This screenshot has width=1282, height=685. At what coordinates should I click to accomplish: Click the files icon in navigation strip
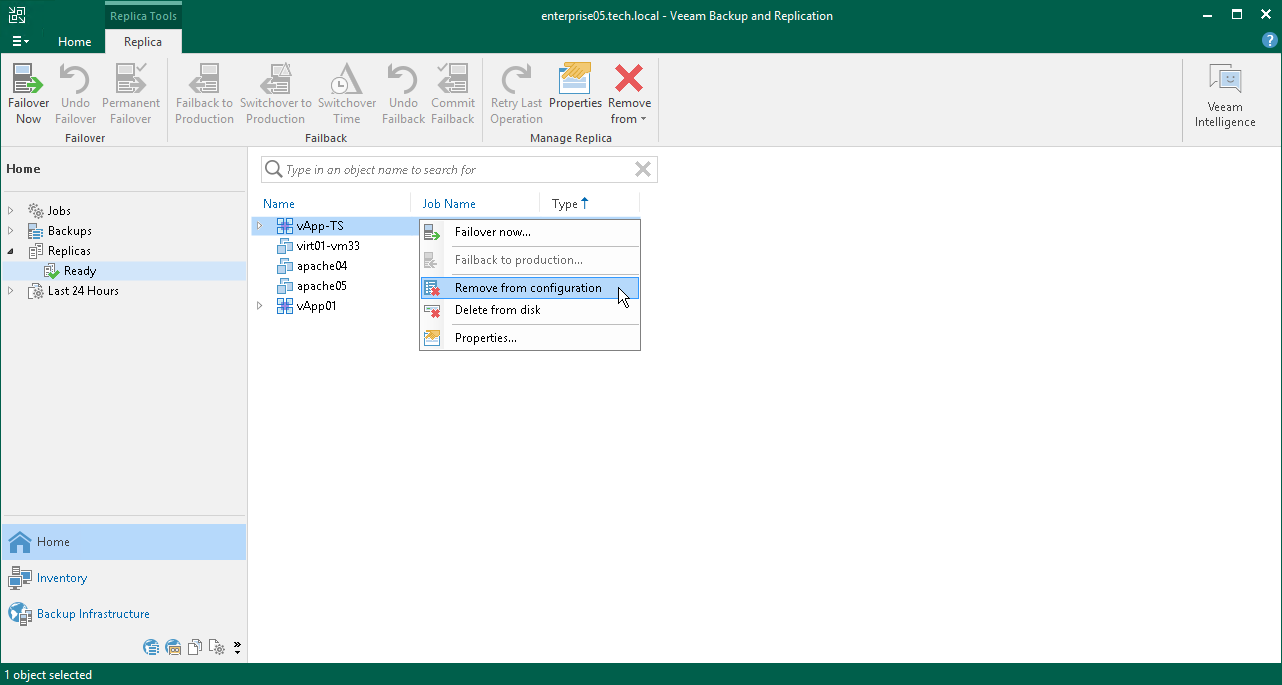pyautogui.click(x=195, y=647)
